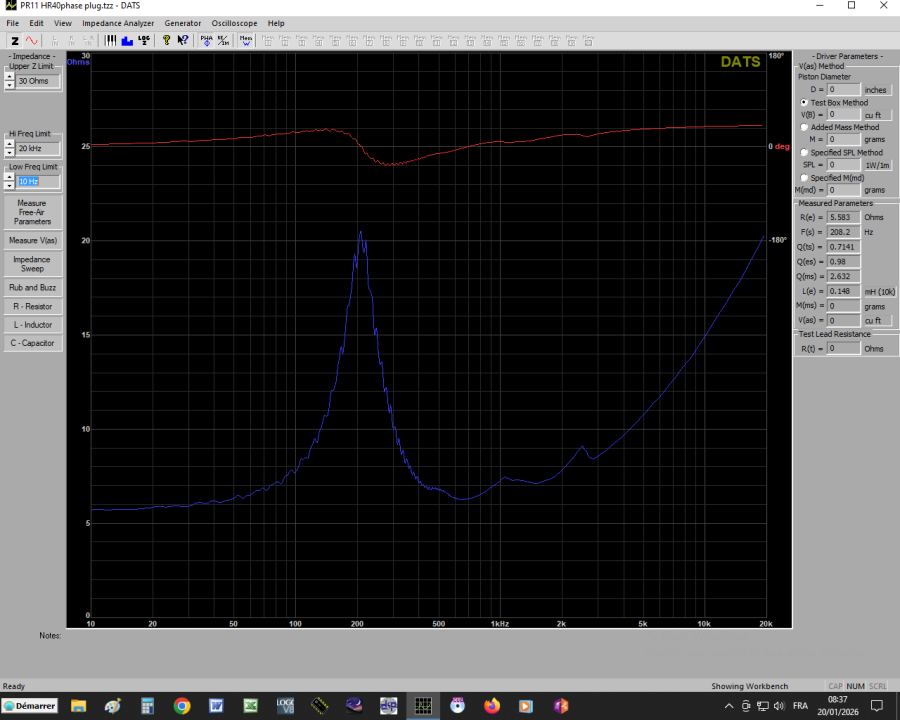Image resolution: width=900 pixels, height=720 pixels.
Task: Toggle the LOG Z scale icon
Action: 143,40
